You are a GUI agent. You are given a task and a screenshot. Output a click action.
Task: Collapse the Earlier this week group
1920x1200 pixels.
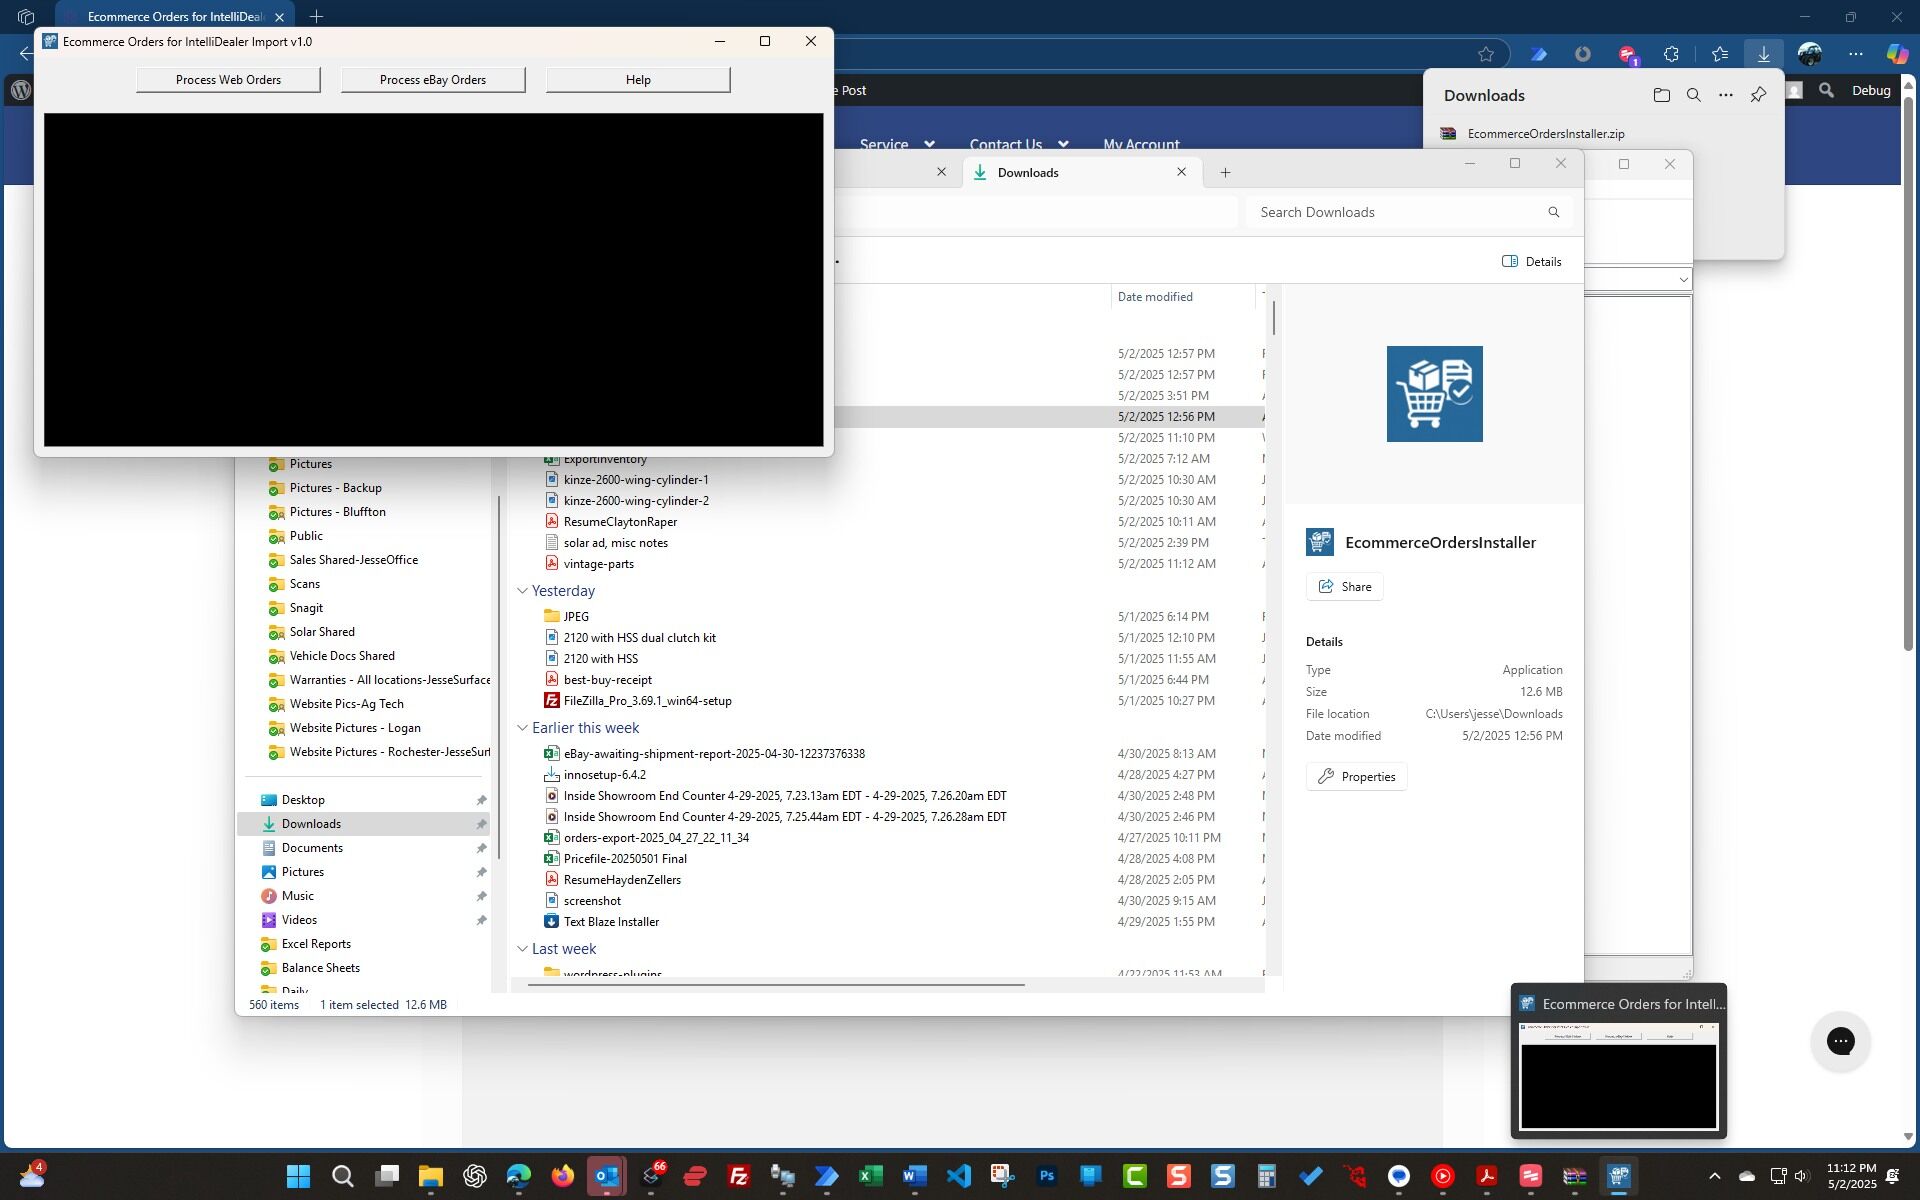(x=522, y=728)
